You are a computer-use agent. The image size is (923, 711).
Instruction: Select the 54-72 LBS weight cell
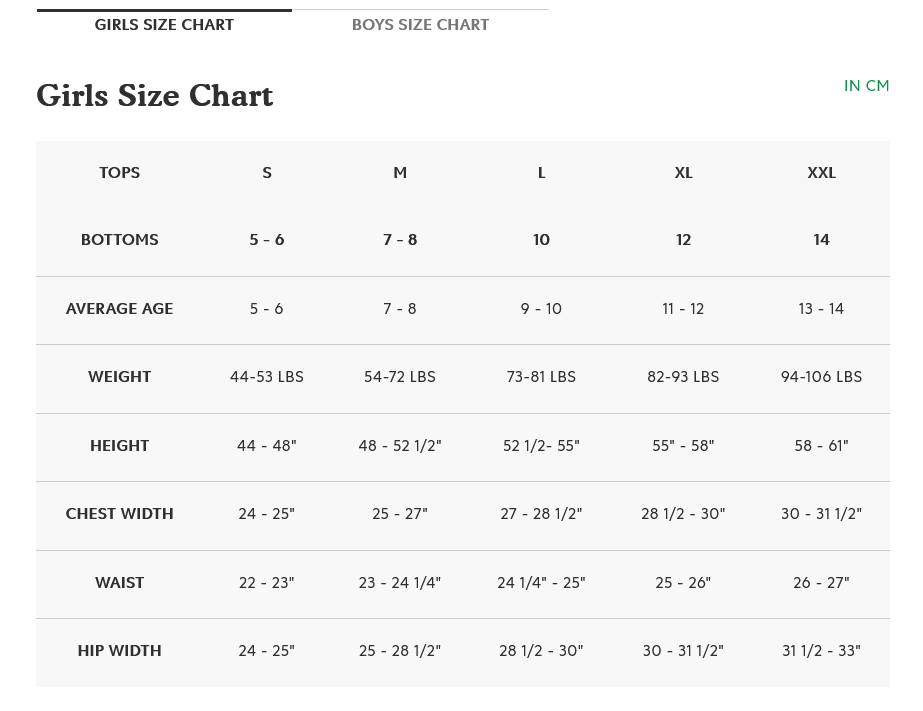(x=400, y=377)
